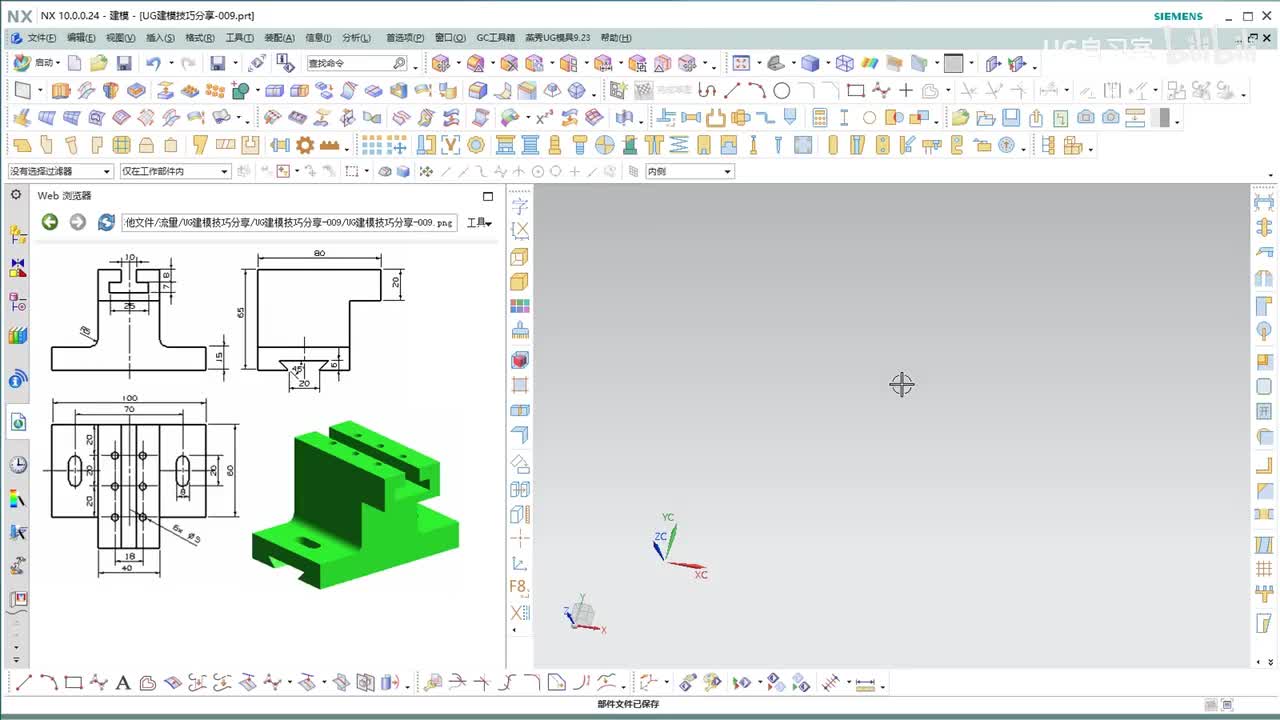1280x720 pixels.
Task: Click the spring icon in the fourth toolbar row
Action: coord(679,145)
